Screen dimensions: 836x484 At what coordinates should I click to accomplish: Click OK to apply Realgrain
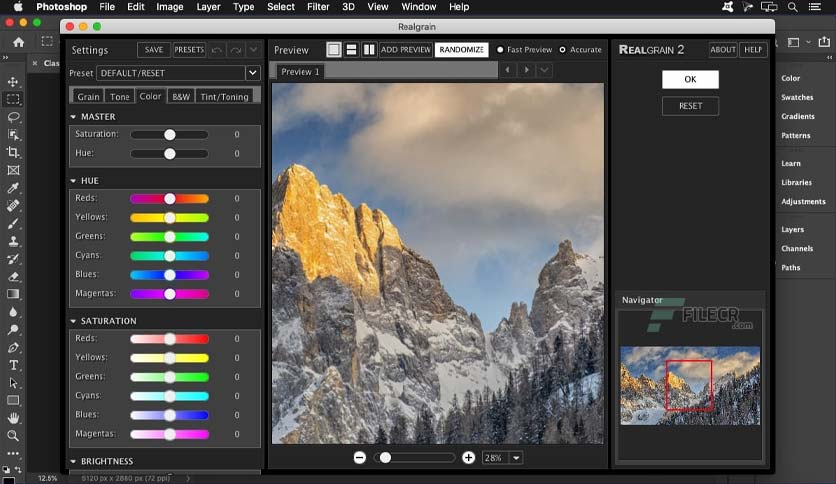tap(690, 79)
